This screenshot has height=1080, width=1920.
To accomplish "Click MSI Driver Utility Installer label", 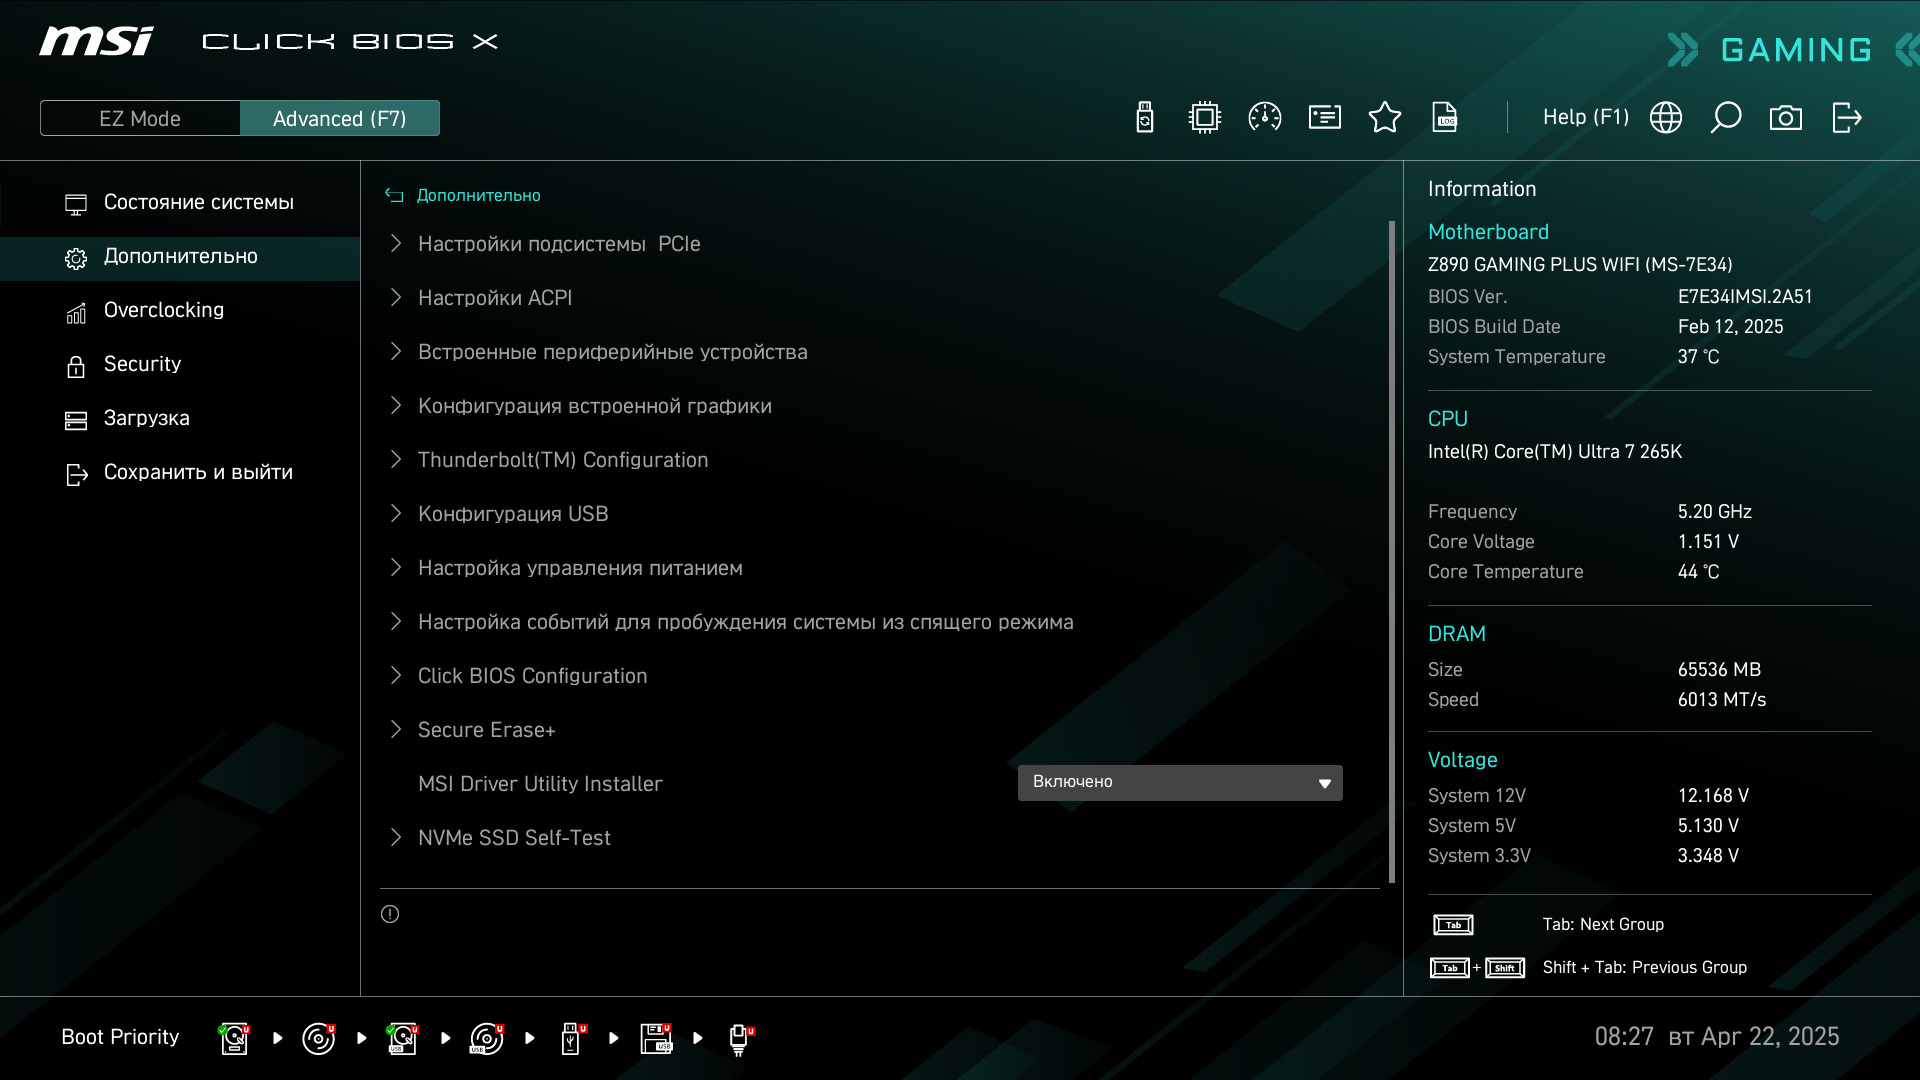I will click(540, 784).
